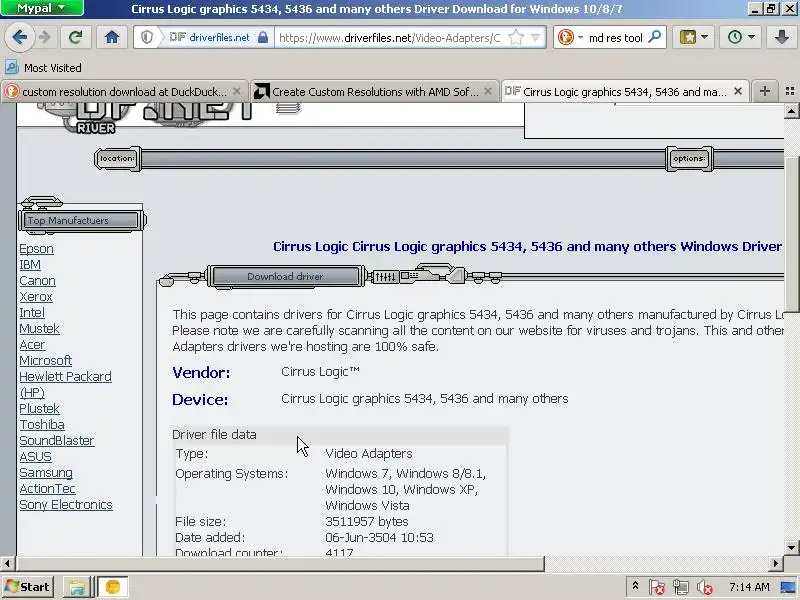Click the md res tool search field

pos(616,38)
